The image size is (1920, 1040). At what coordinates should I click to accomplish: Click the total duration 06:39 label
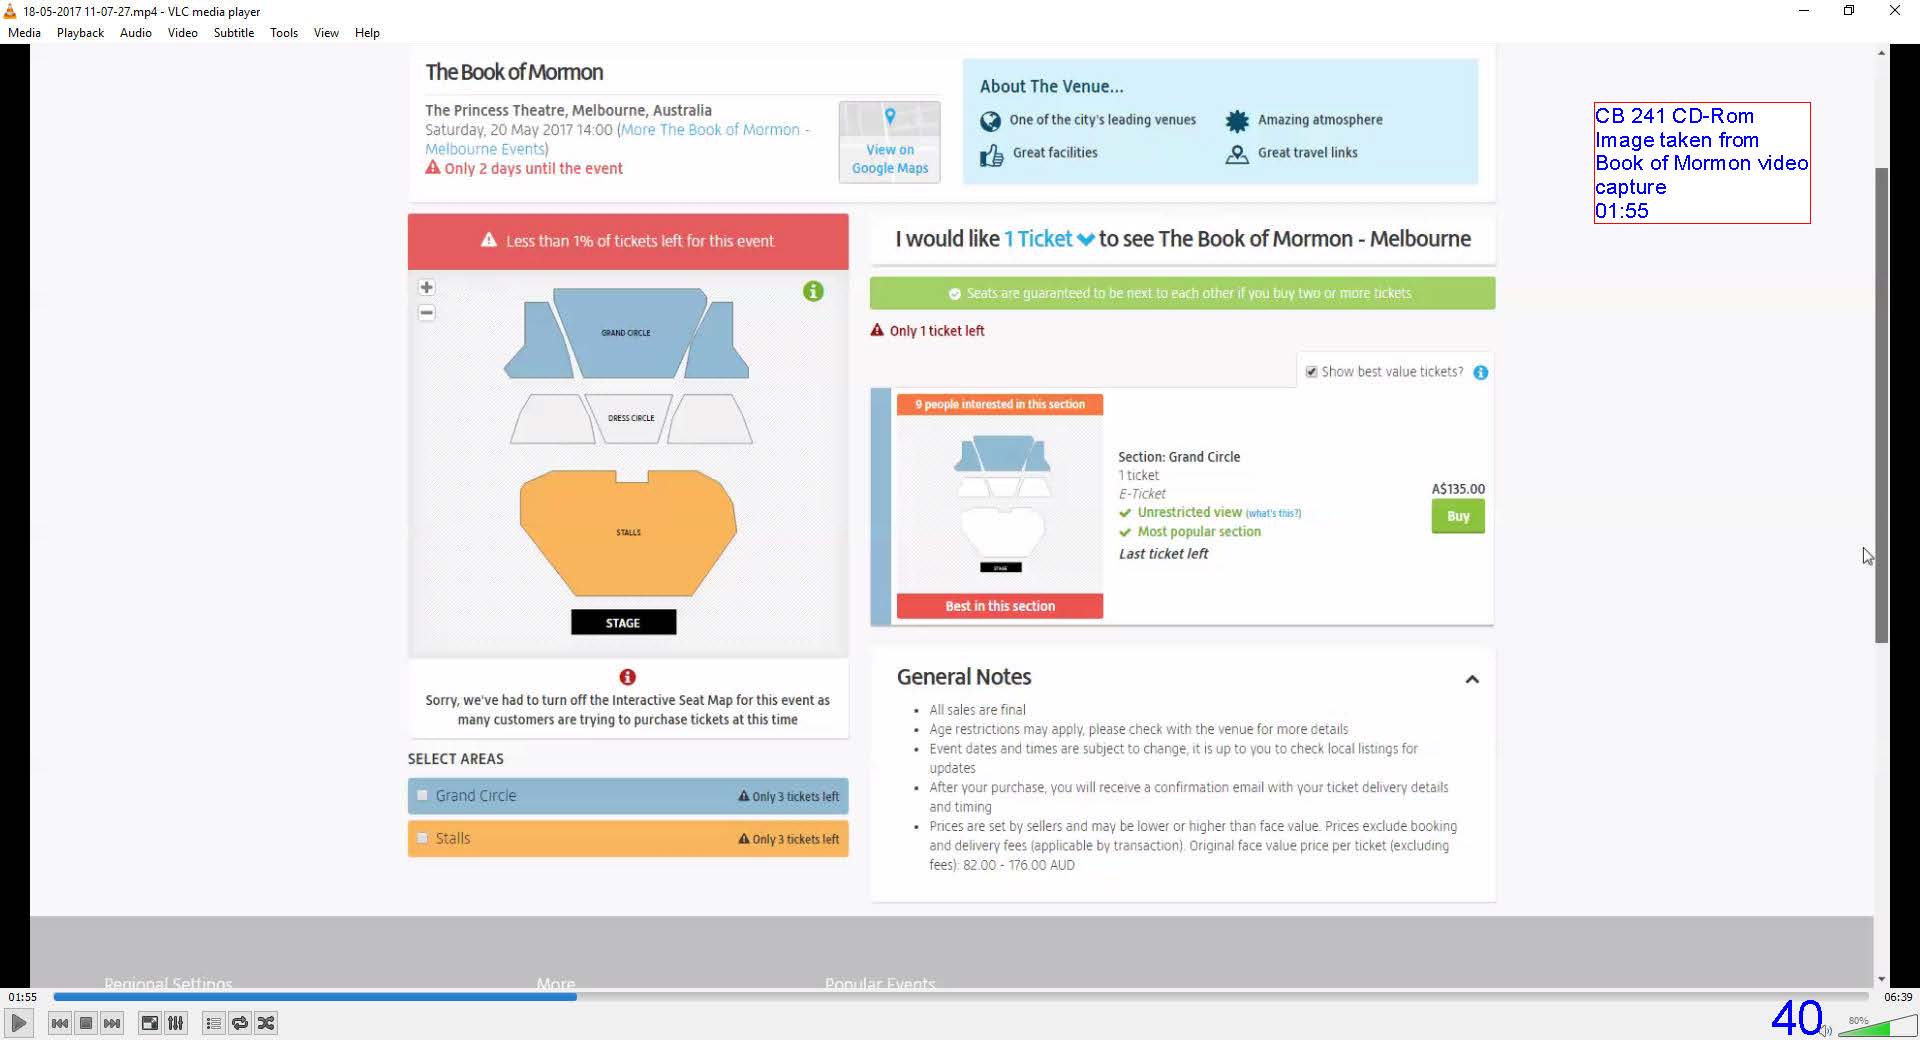tap(1898, 997)
